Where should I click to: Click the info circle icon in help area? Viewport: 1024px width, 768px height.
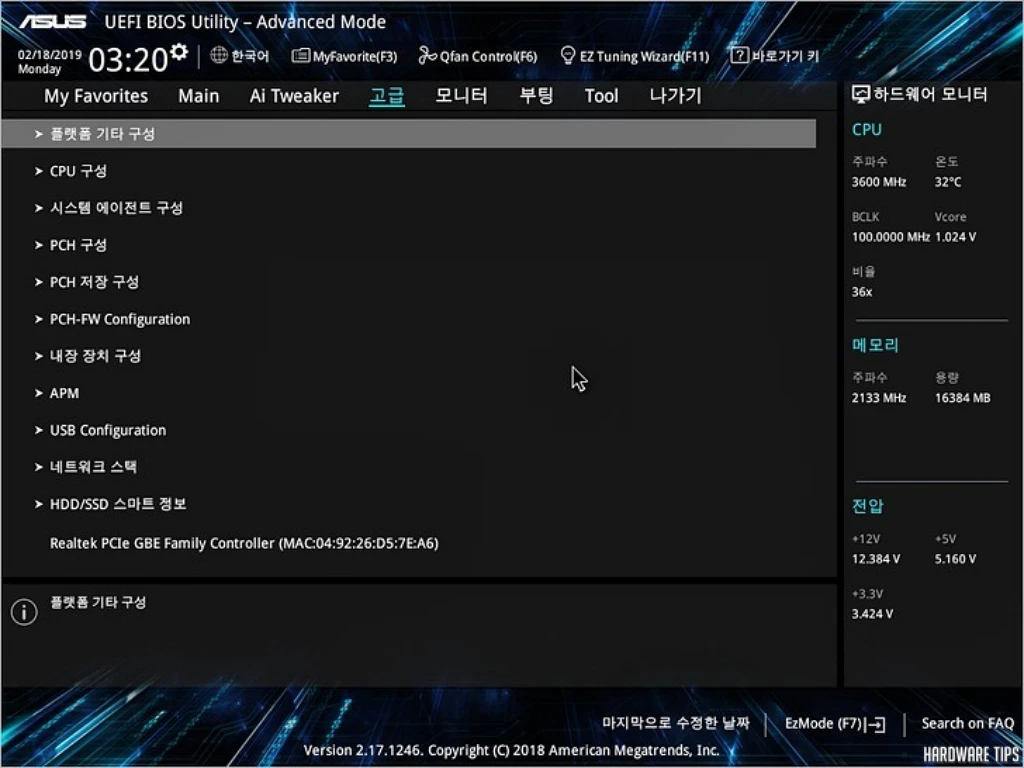(24, 612)
